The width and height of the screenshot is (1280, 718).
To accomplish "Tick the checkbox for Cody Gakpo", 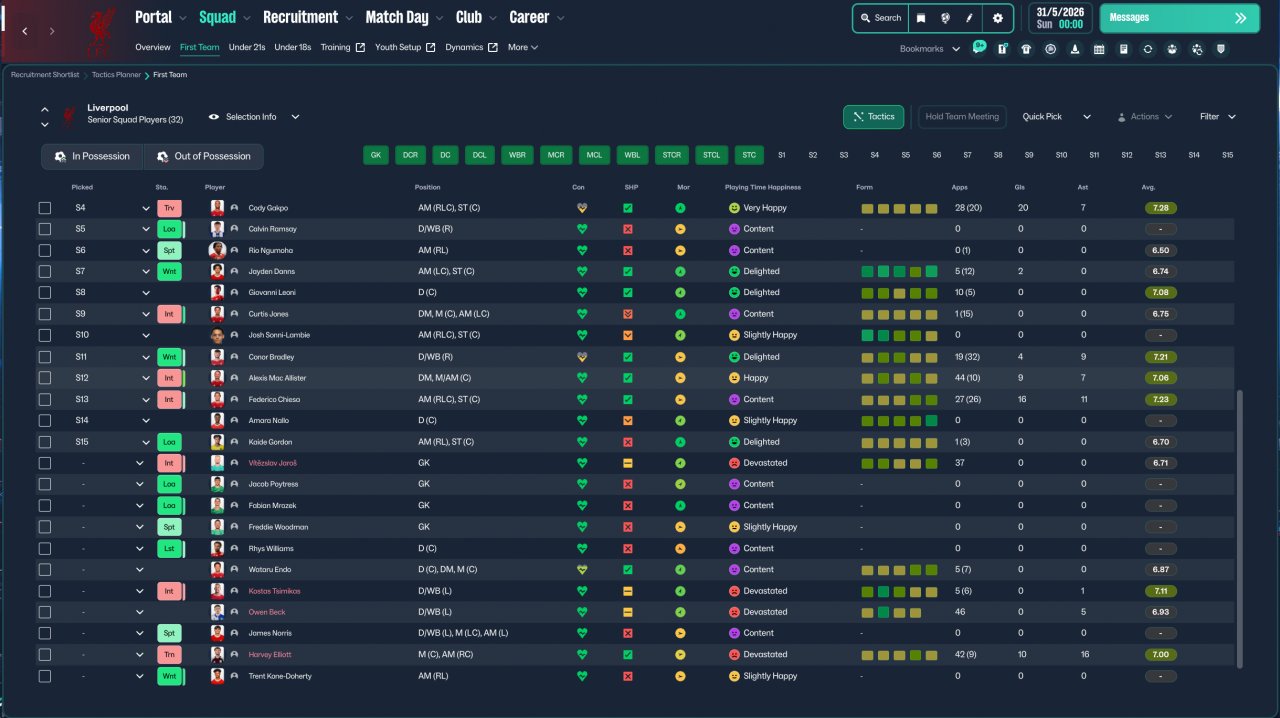I will tap(44, 208).
